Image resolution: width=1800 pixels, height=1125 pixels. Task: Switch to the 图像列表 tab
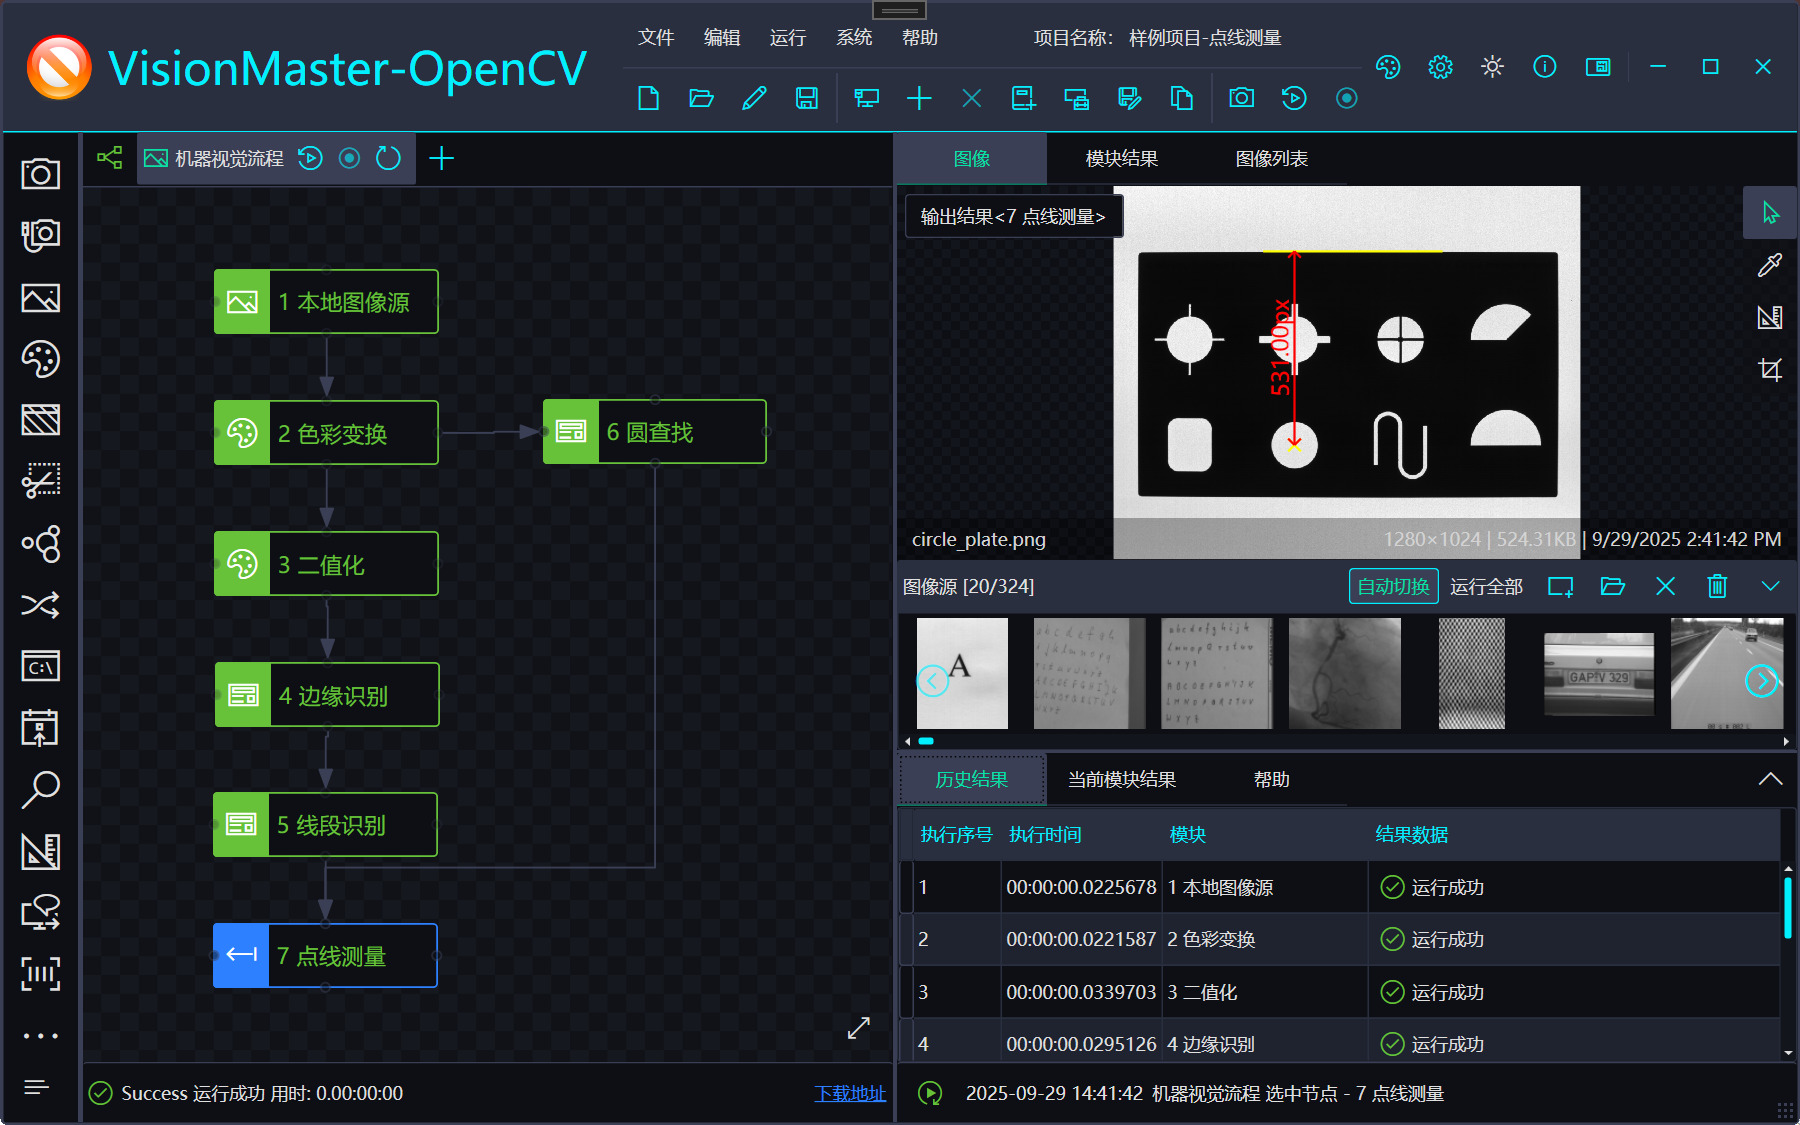(x=1272, y=159)
